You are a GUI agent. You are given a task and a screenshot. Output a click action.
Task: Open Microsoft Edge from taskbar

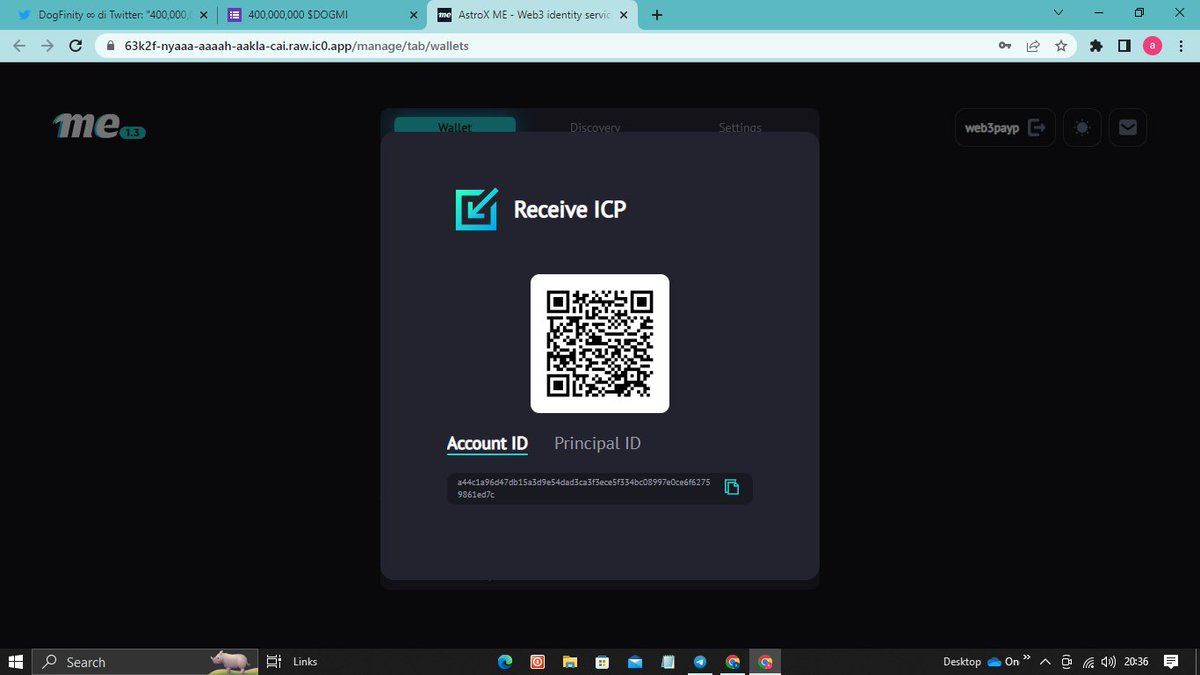(x=505, y=662)
